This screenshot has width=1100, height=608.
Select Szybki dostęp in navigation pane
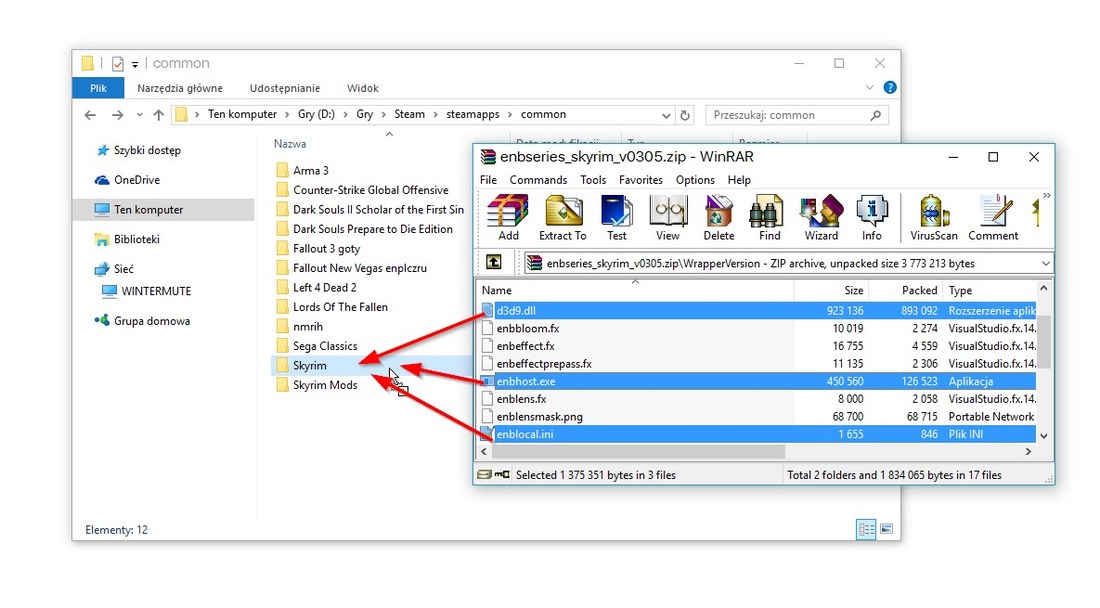[147, 150]
